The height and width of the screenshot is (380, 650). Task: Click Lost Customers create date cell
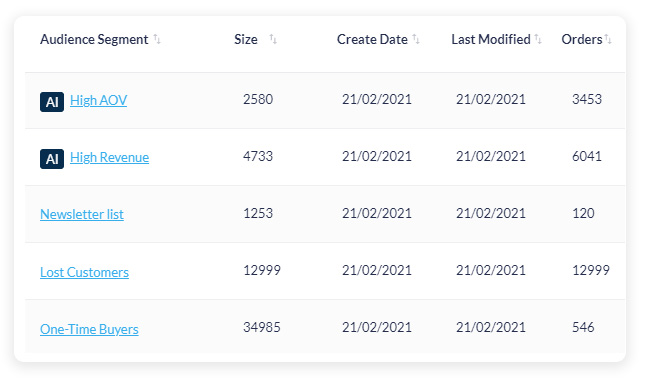click(x=377, y=271)
